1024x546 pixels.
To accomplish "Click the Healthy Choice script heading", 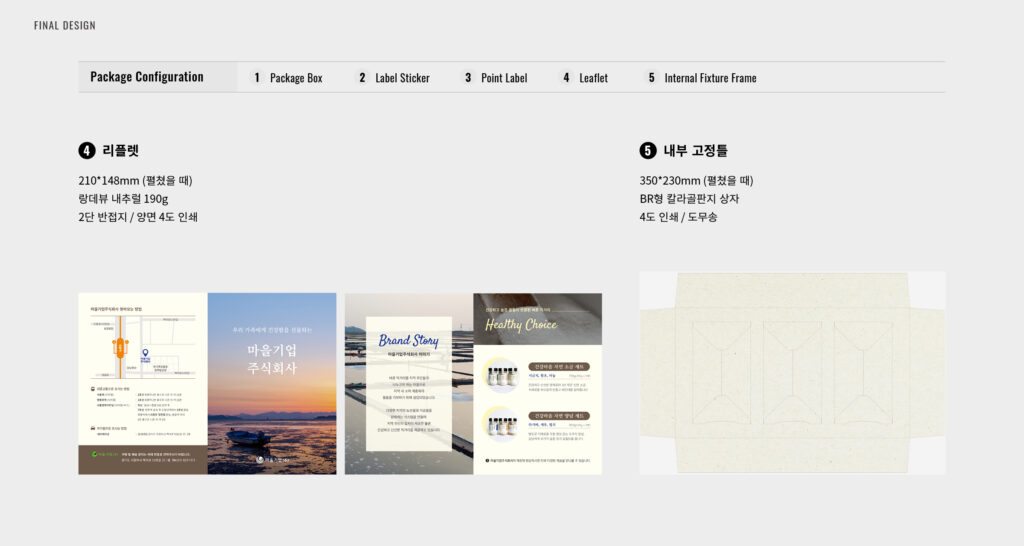I will (521, 324).
